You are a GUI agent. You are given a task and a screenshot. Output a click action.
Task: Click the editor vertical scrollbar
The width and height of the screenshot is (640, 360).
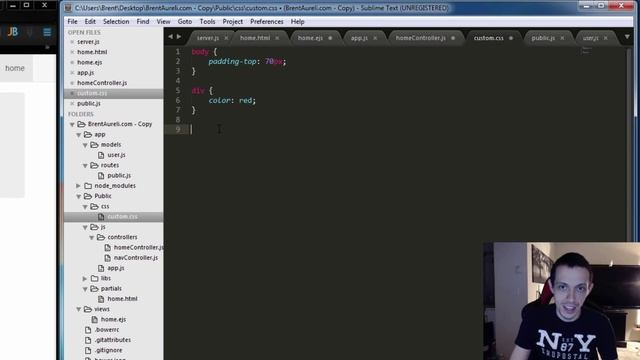point(630,143)
